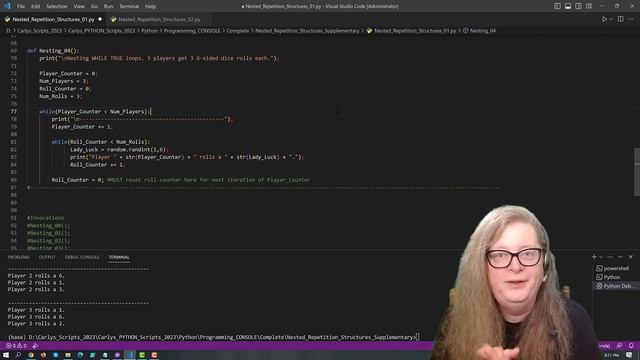Switch to the Nested_Repetition_Structures_01.py tab
Viewport: 640px width, 360px height.
pos(53,19)
